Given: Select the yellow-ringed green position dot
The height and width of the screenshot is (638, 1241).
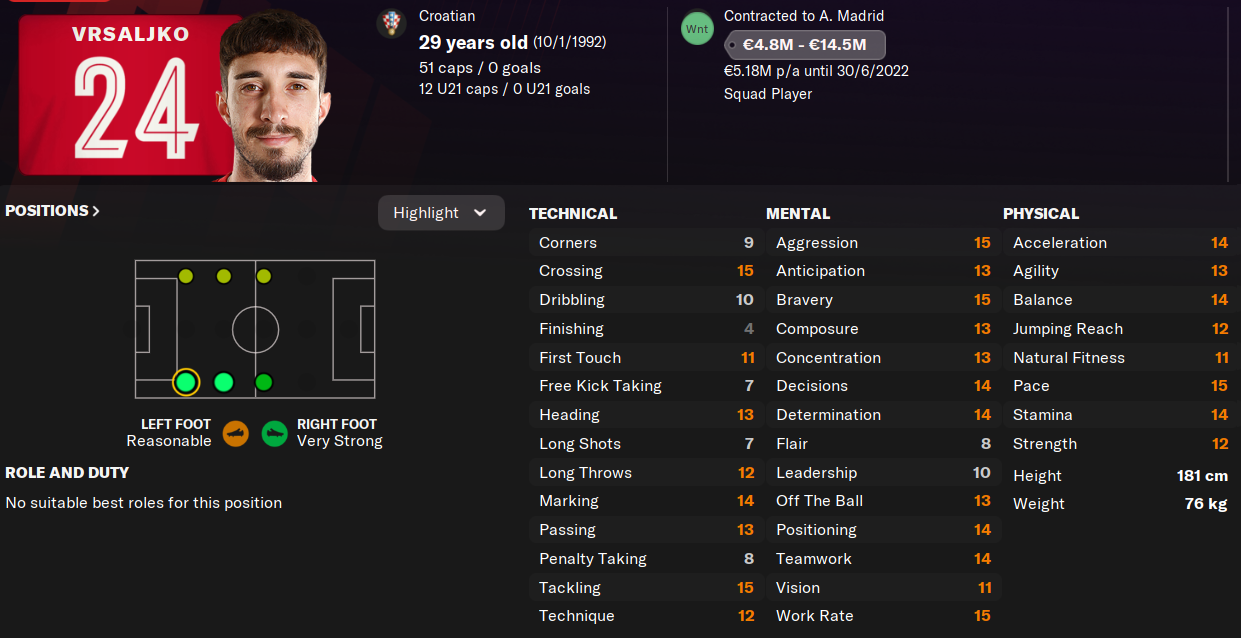Looking at the screenshot, I should point(186,382).
